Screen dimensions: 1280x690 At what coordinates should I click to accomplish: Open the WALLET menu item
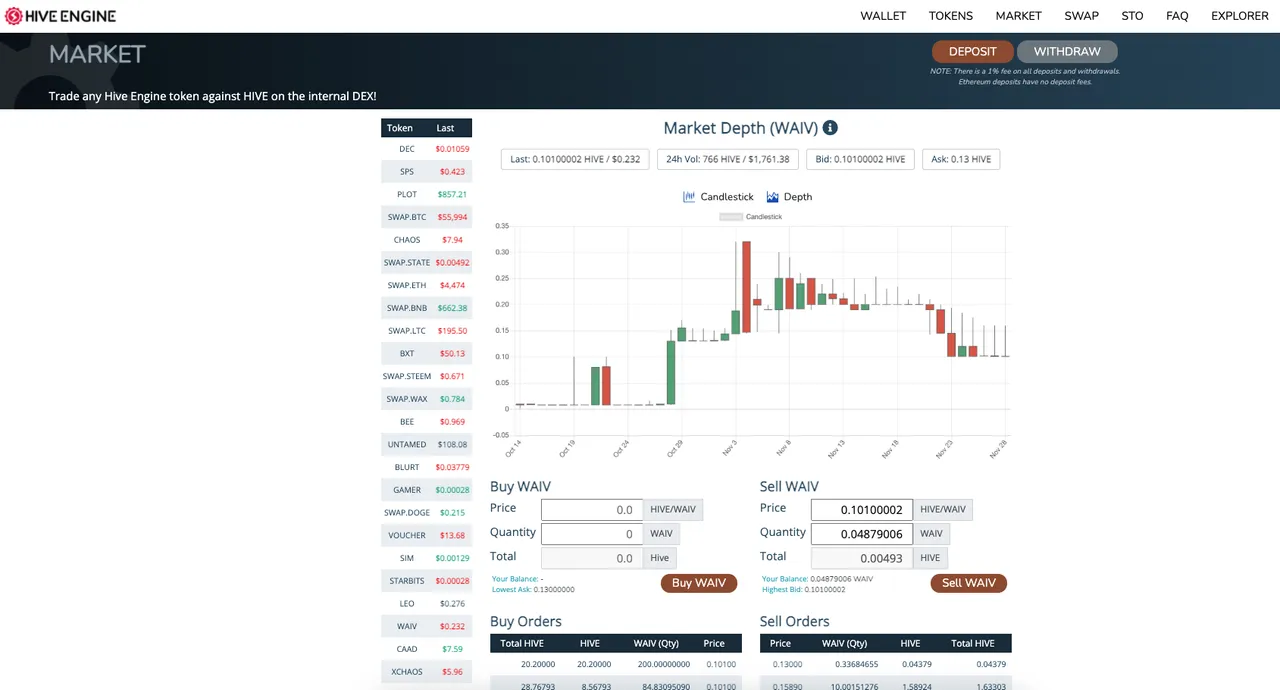point(883,16)
